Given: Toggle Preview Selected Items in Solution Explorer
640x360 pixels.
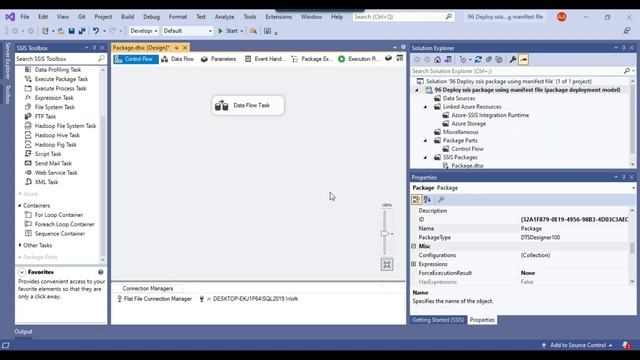Looking at the screenshot, I should (x=523, y=60).
